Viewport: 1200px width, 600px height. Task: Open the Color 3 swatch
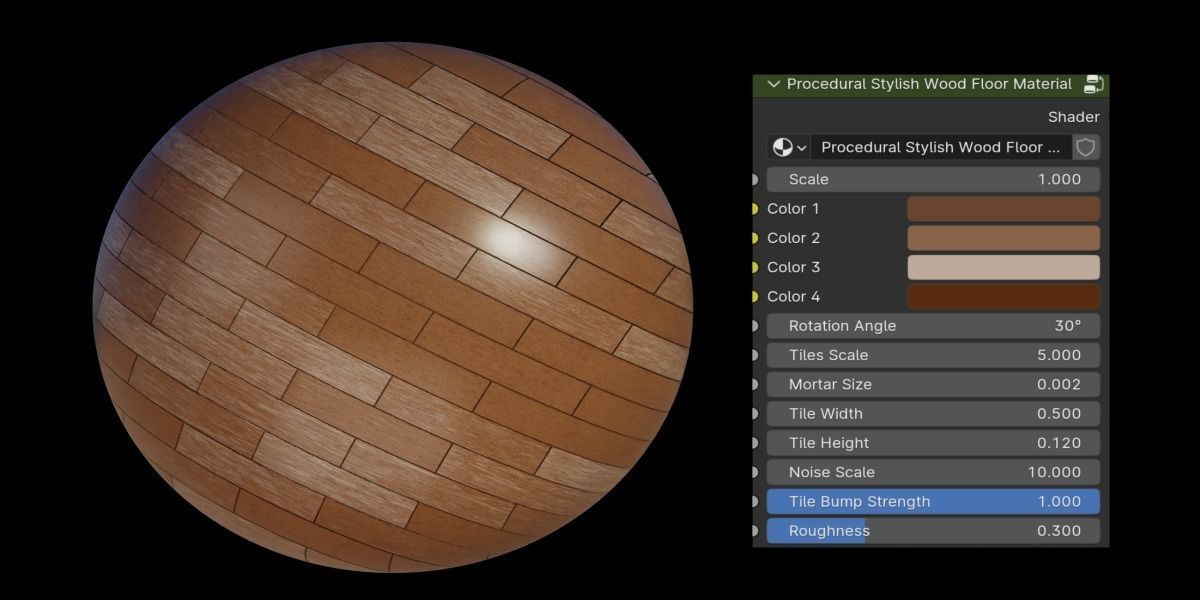point(1003,267)
